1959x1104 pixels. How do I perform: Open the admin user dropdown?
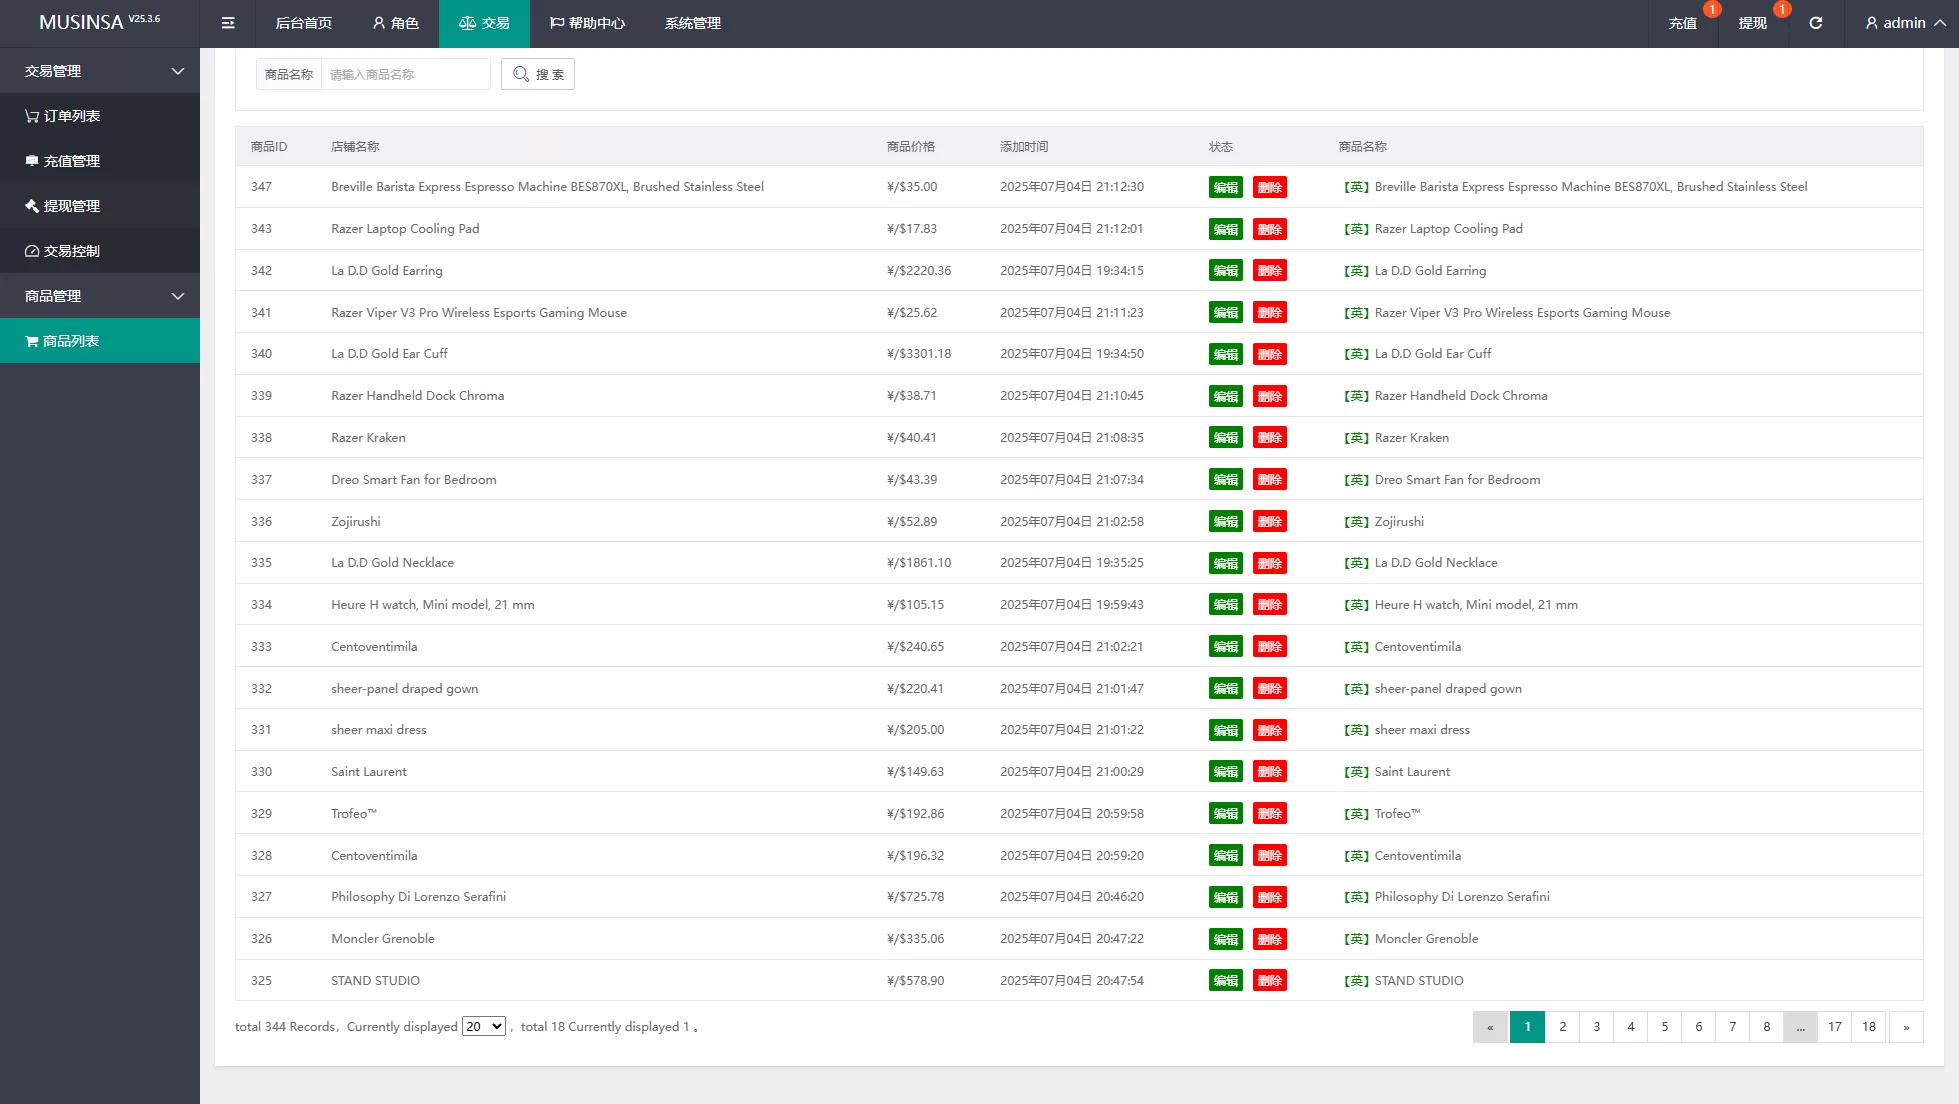(x=1904, y=23)
